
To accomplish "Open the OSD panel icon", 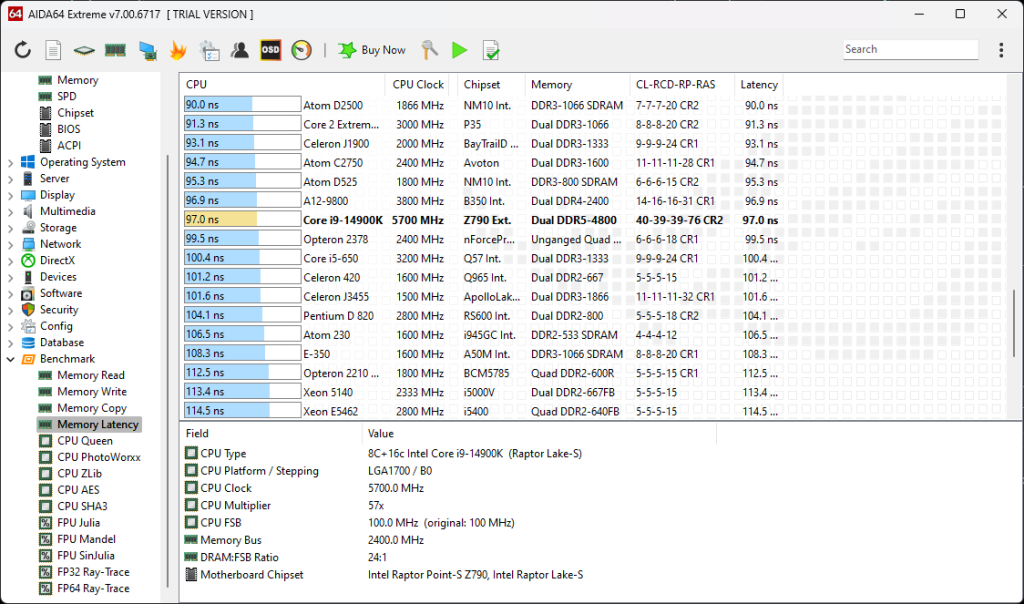I will click(270, 50).
